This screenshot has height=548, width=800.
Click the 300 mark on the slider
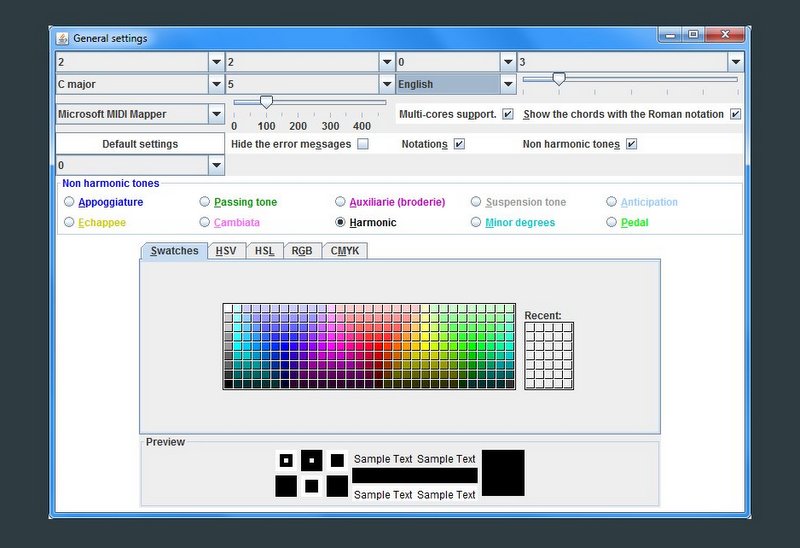pos(330,126)
